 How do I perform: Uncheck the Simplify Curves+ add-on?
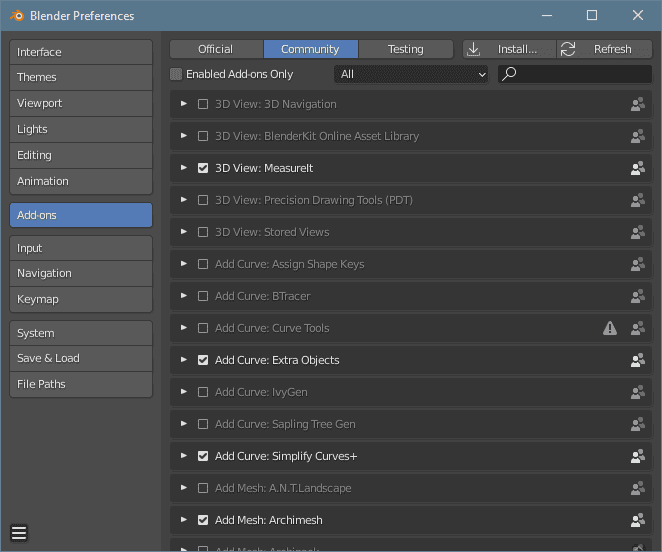click(203, 456)
